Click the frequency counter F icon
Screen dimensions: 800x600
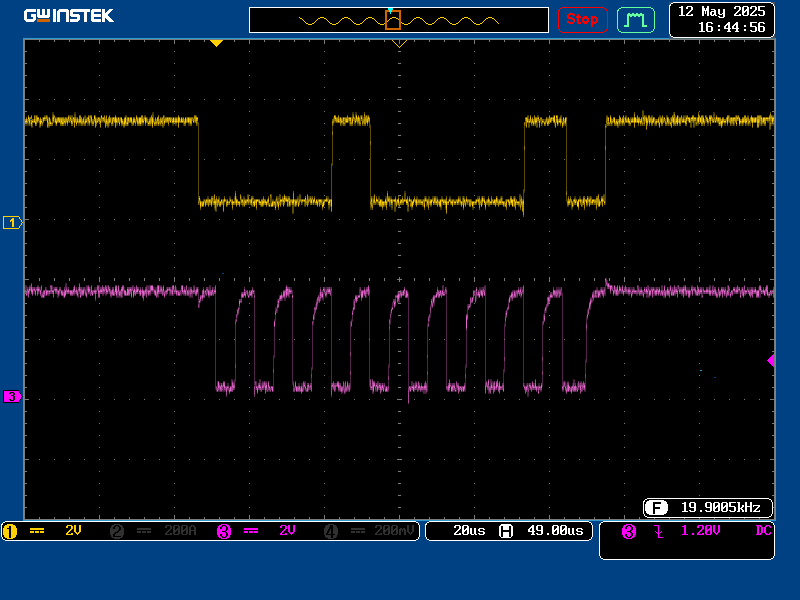coord(656,508)
